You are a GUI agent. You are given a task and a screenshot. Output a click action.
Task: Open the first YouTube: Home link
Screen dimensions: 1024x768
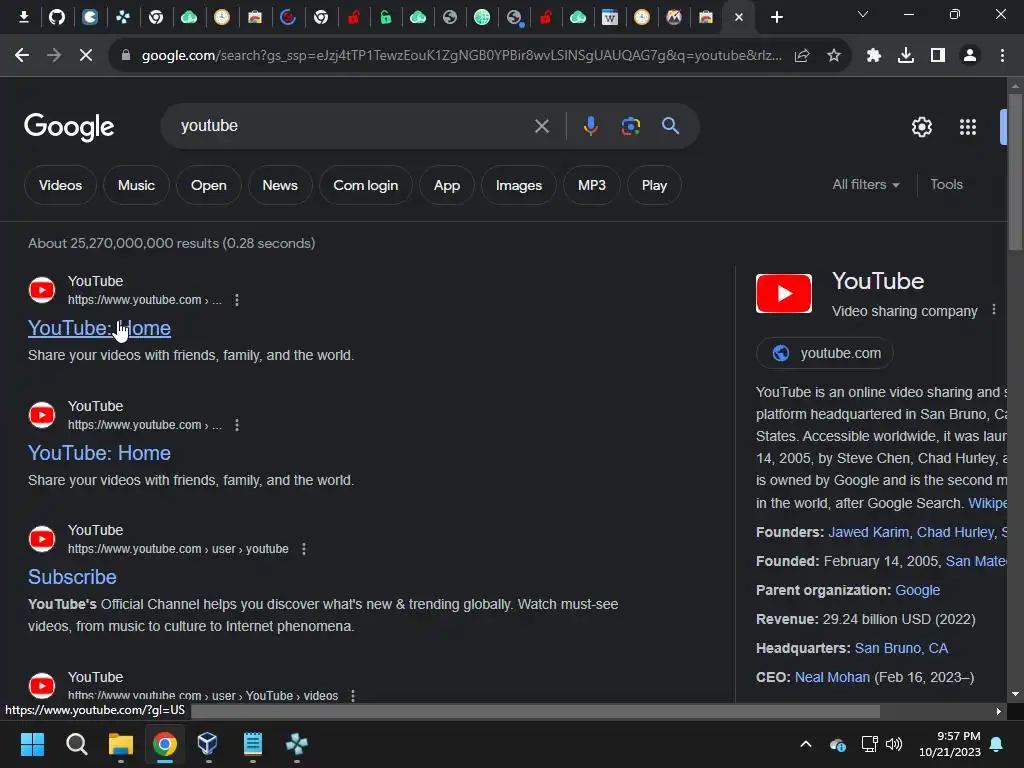[99, 328]
